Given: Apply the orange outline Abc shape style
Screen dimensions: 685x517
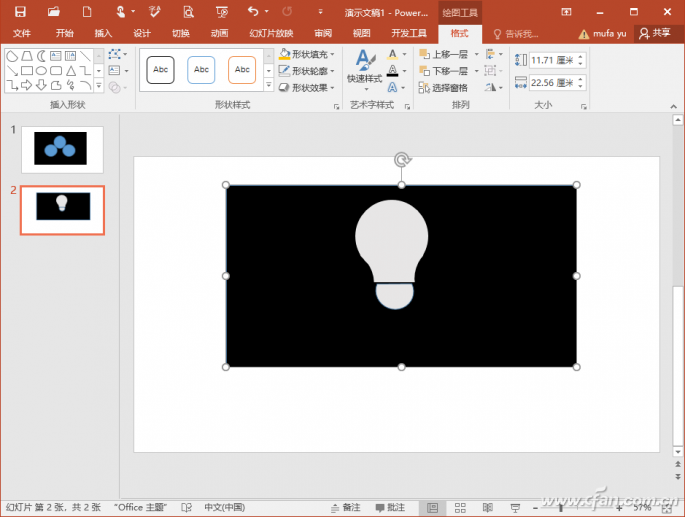Looking at the screenshot, I should [x=242, y=70].
